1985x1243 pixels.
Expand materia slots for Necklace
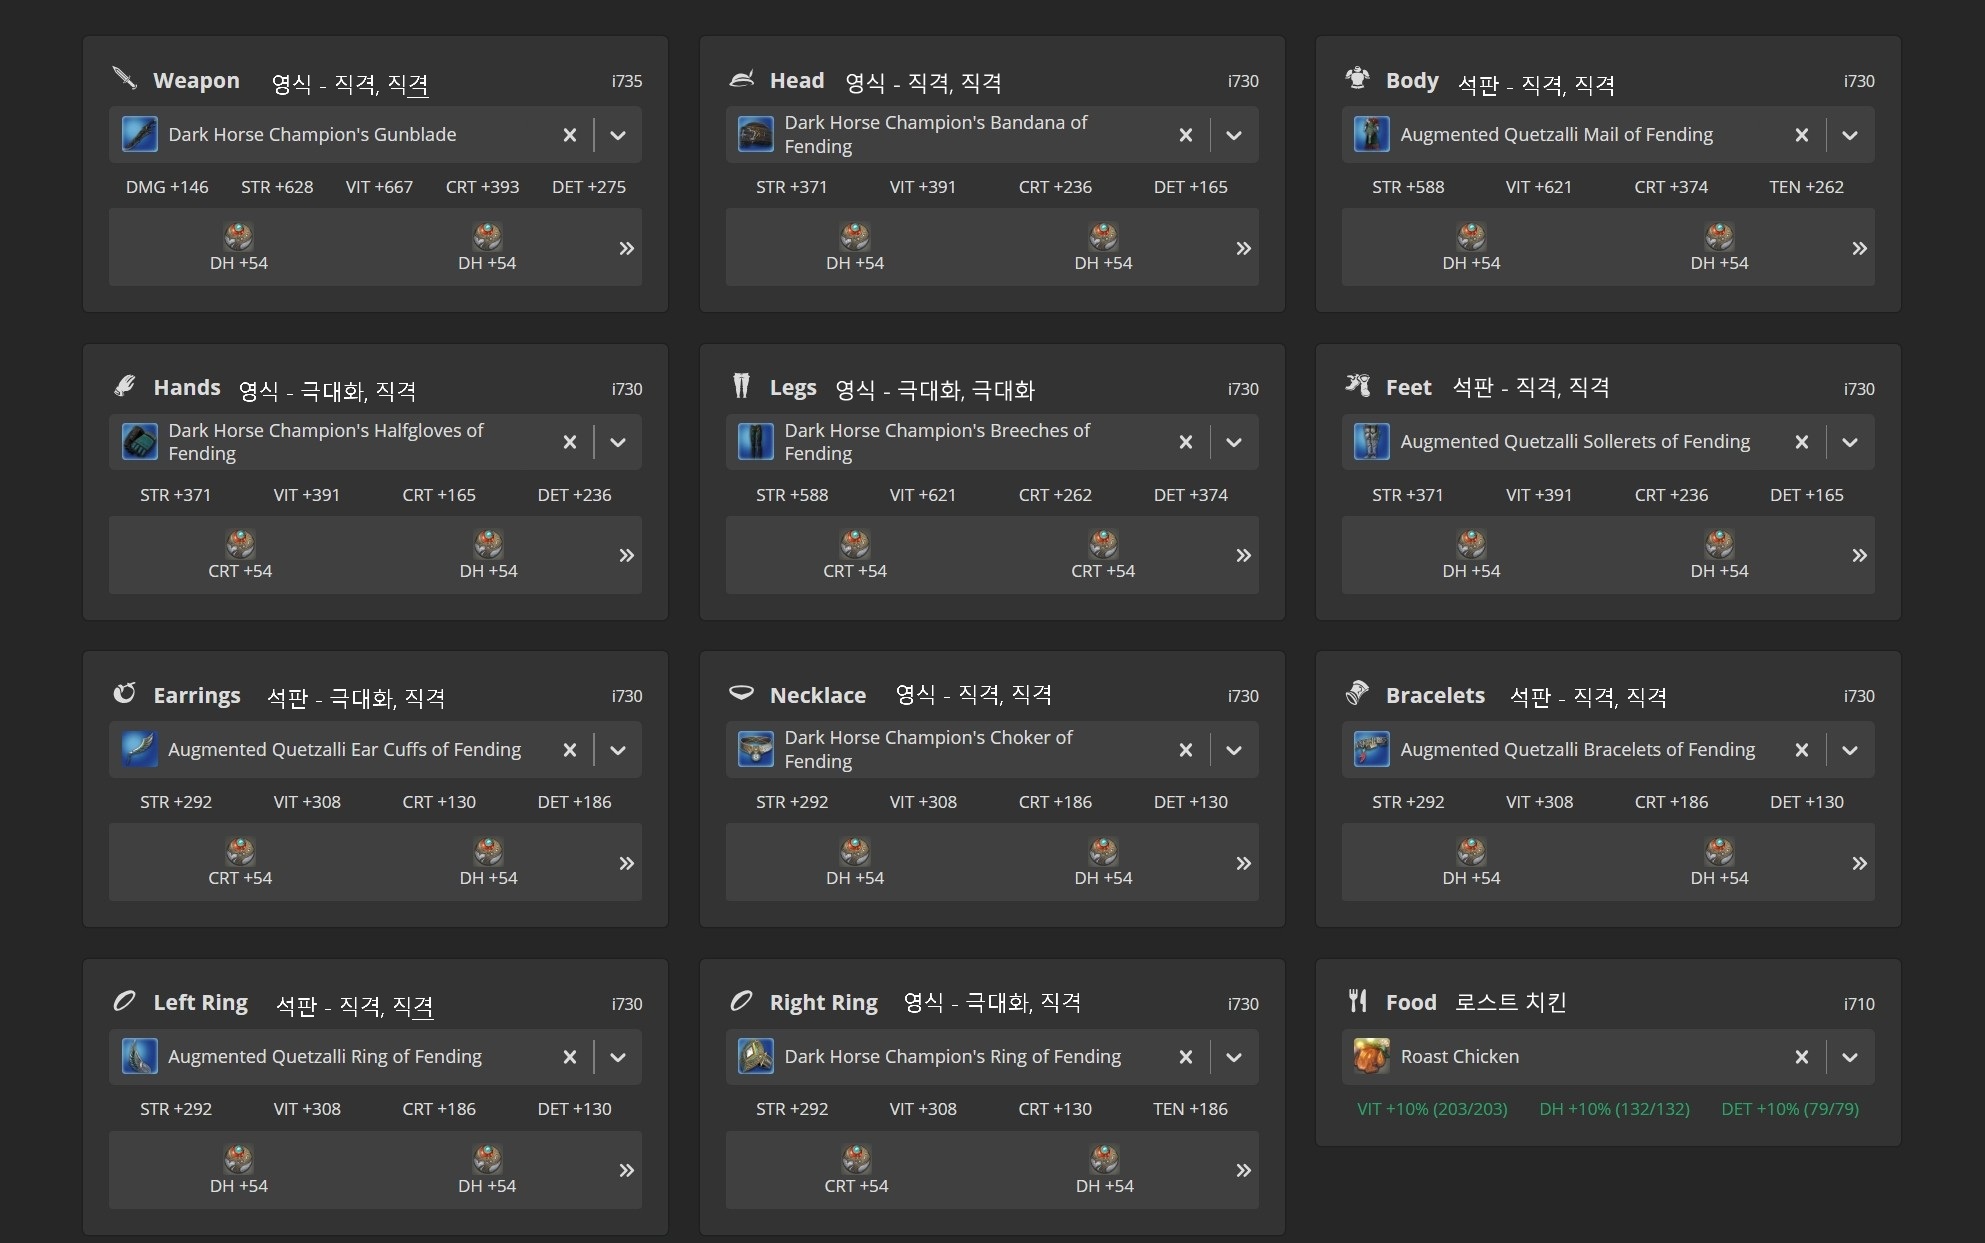(x=1243, y=863)
